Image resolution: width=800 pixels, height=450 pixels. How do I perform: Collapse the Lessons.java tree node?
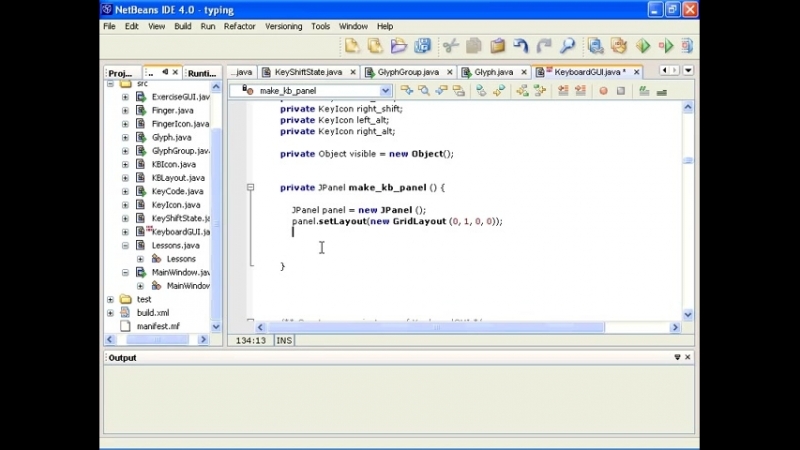pyautogui.click(x=125, y=245)
